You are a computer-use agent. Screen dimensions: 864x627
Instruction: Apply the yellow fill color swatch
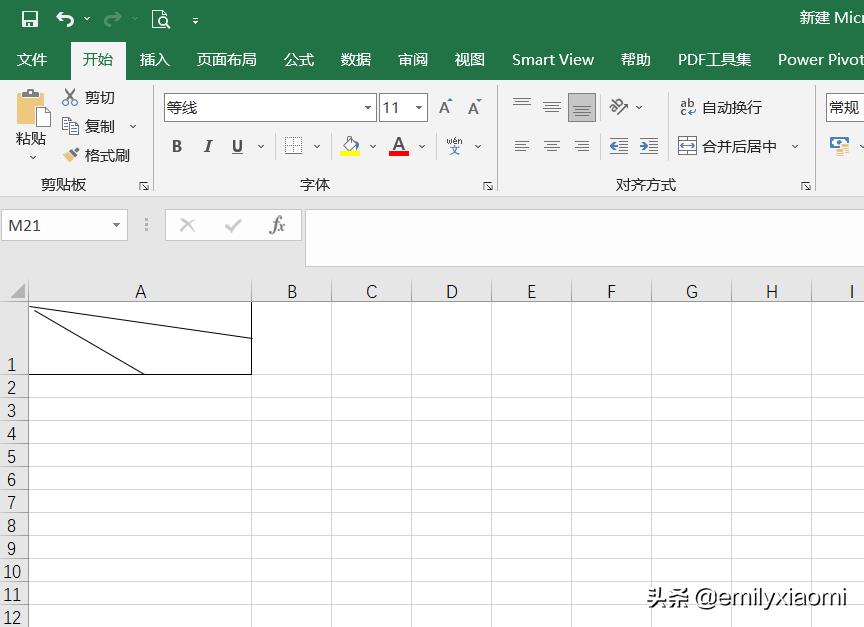click(350, 146)
